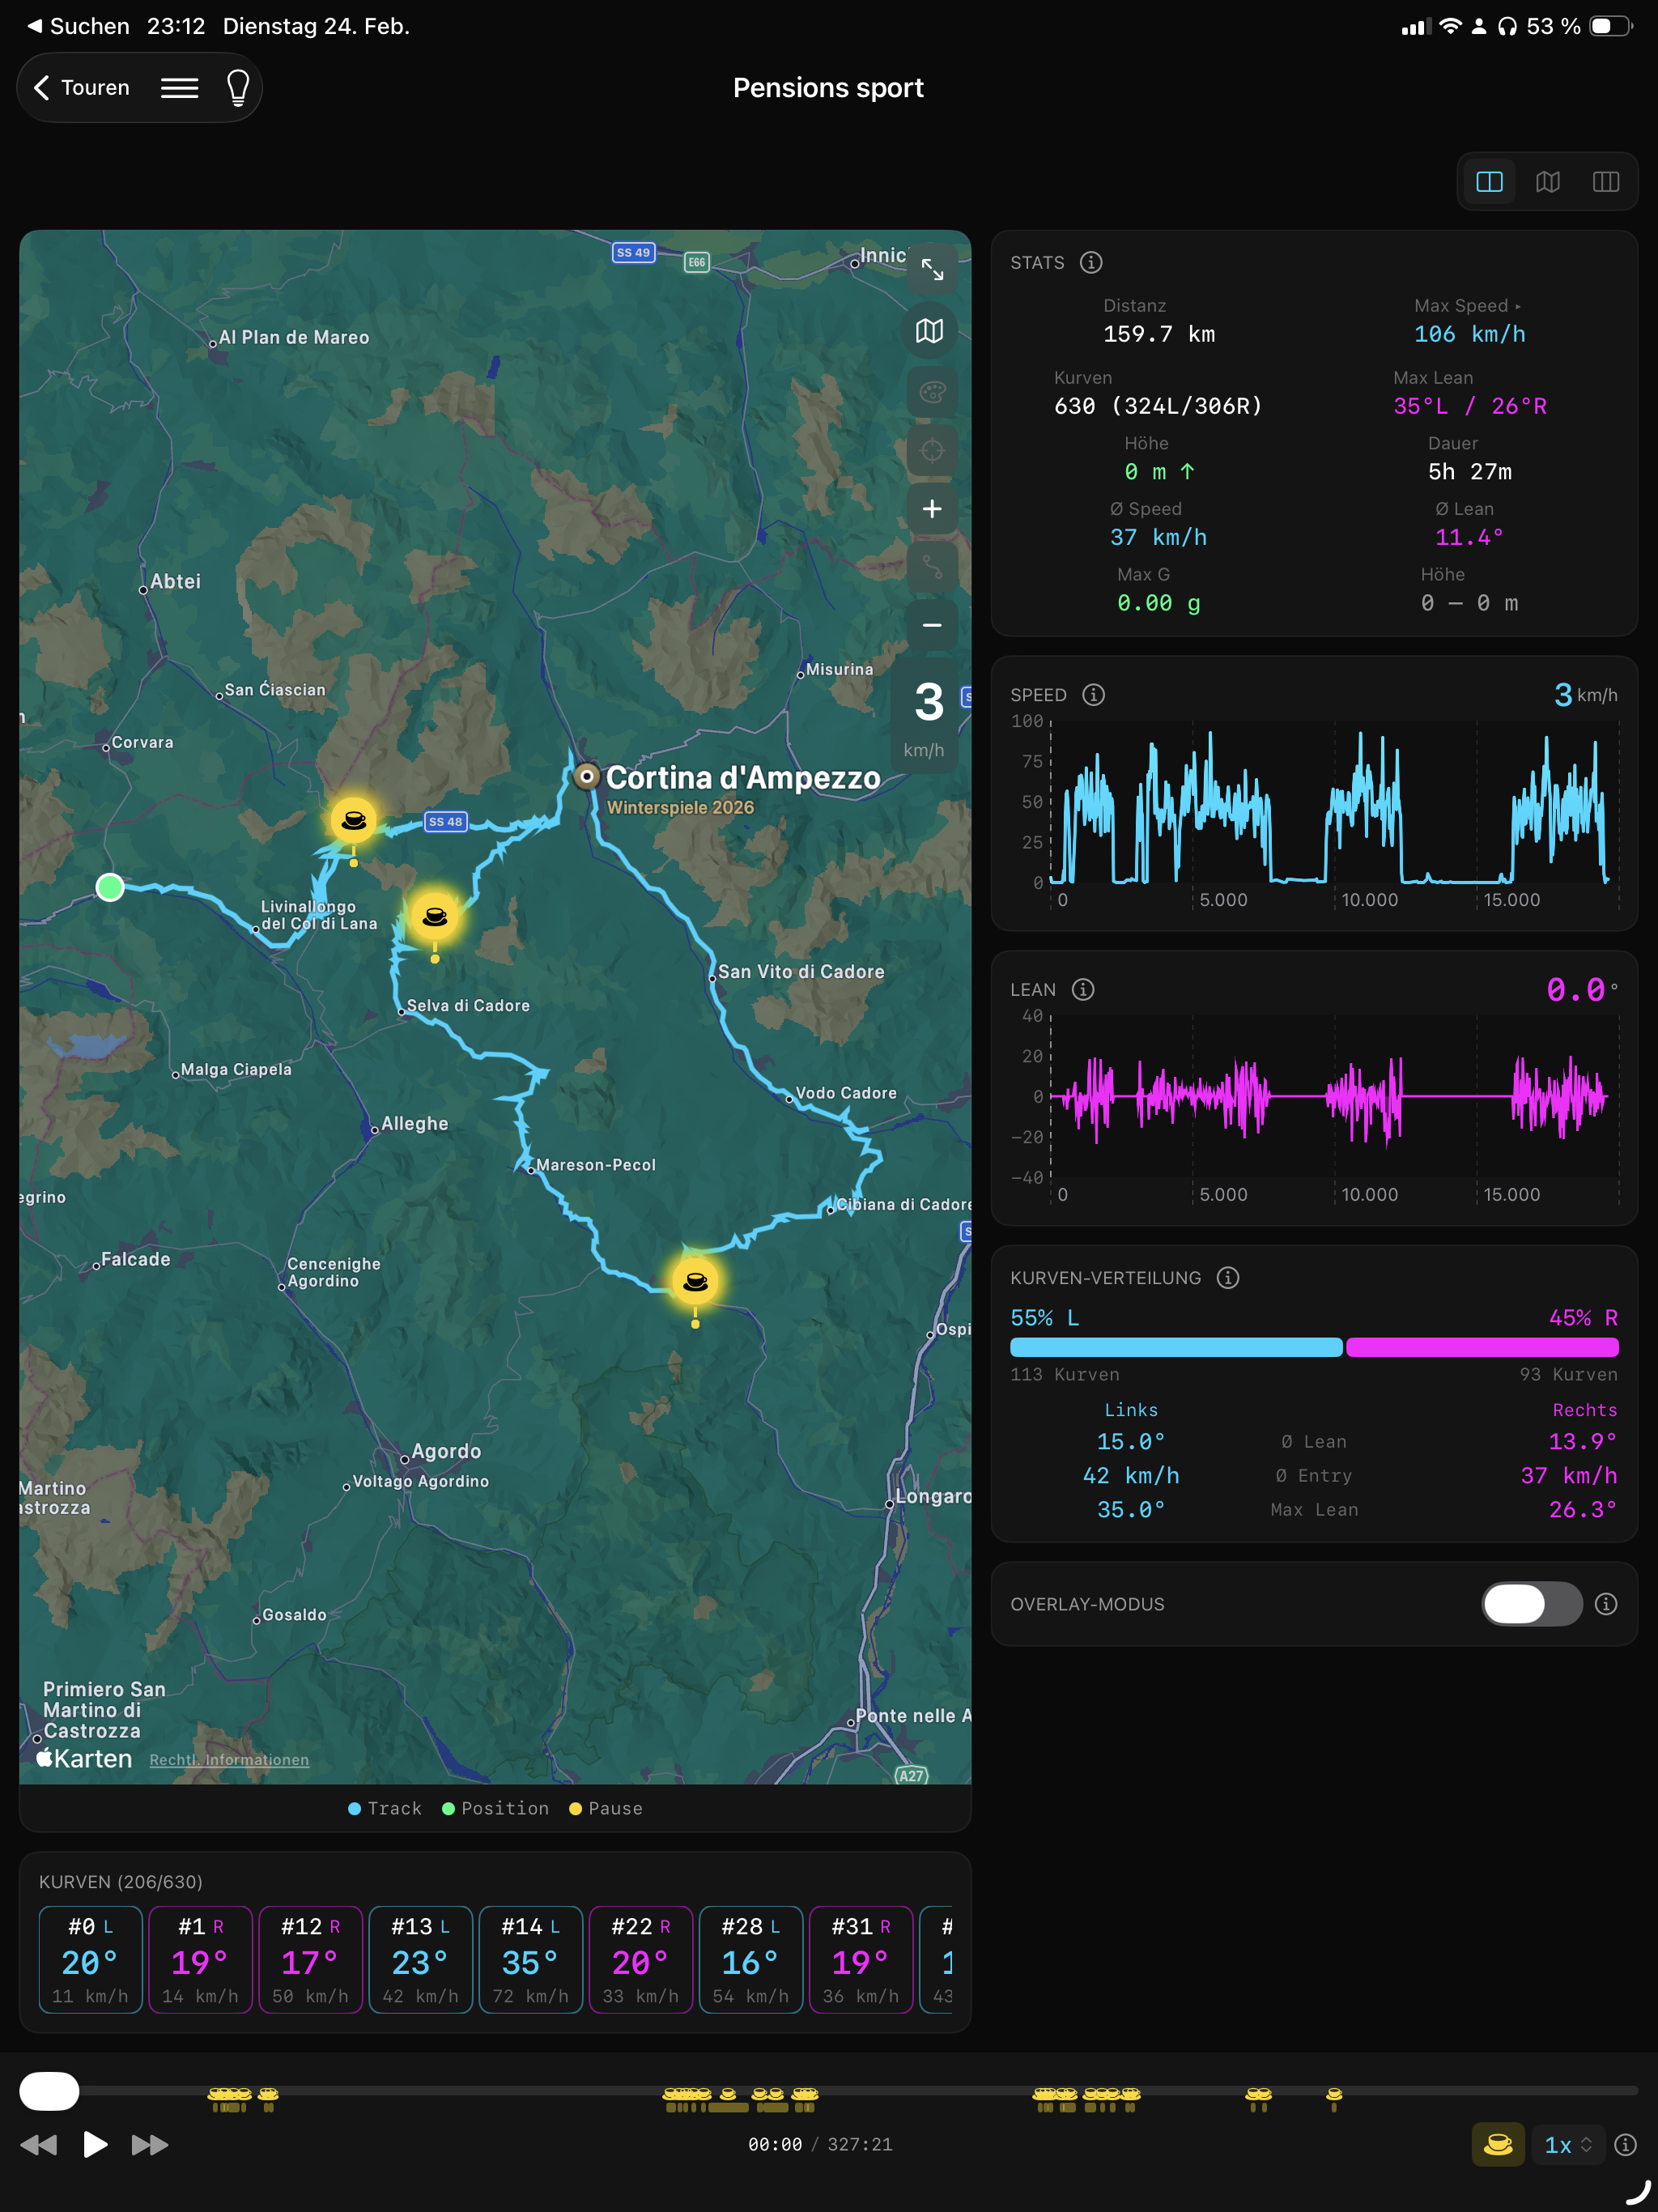Expand map to fullscreen
This screenshot has width=1658, height=2212.
click(932, 270)
